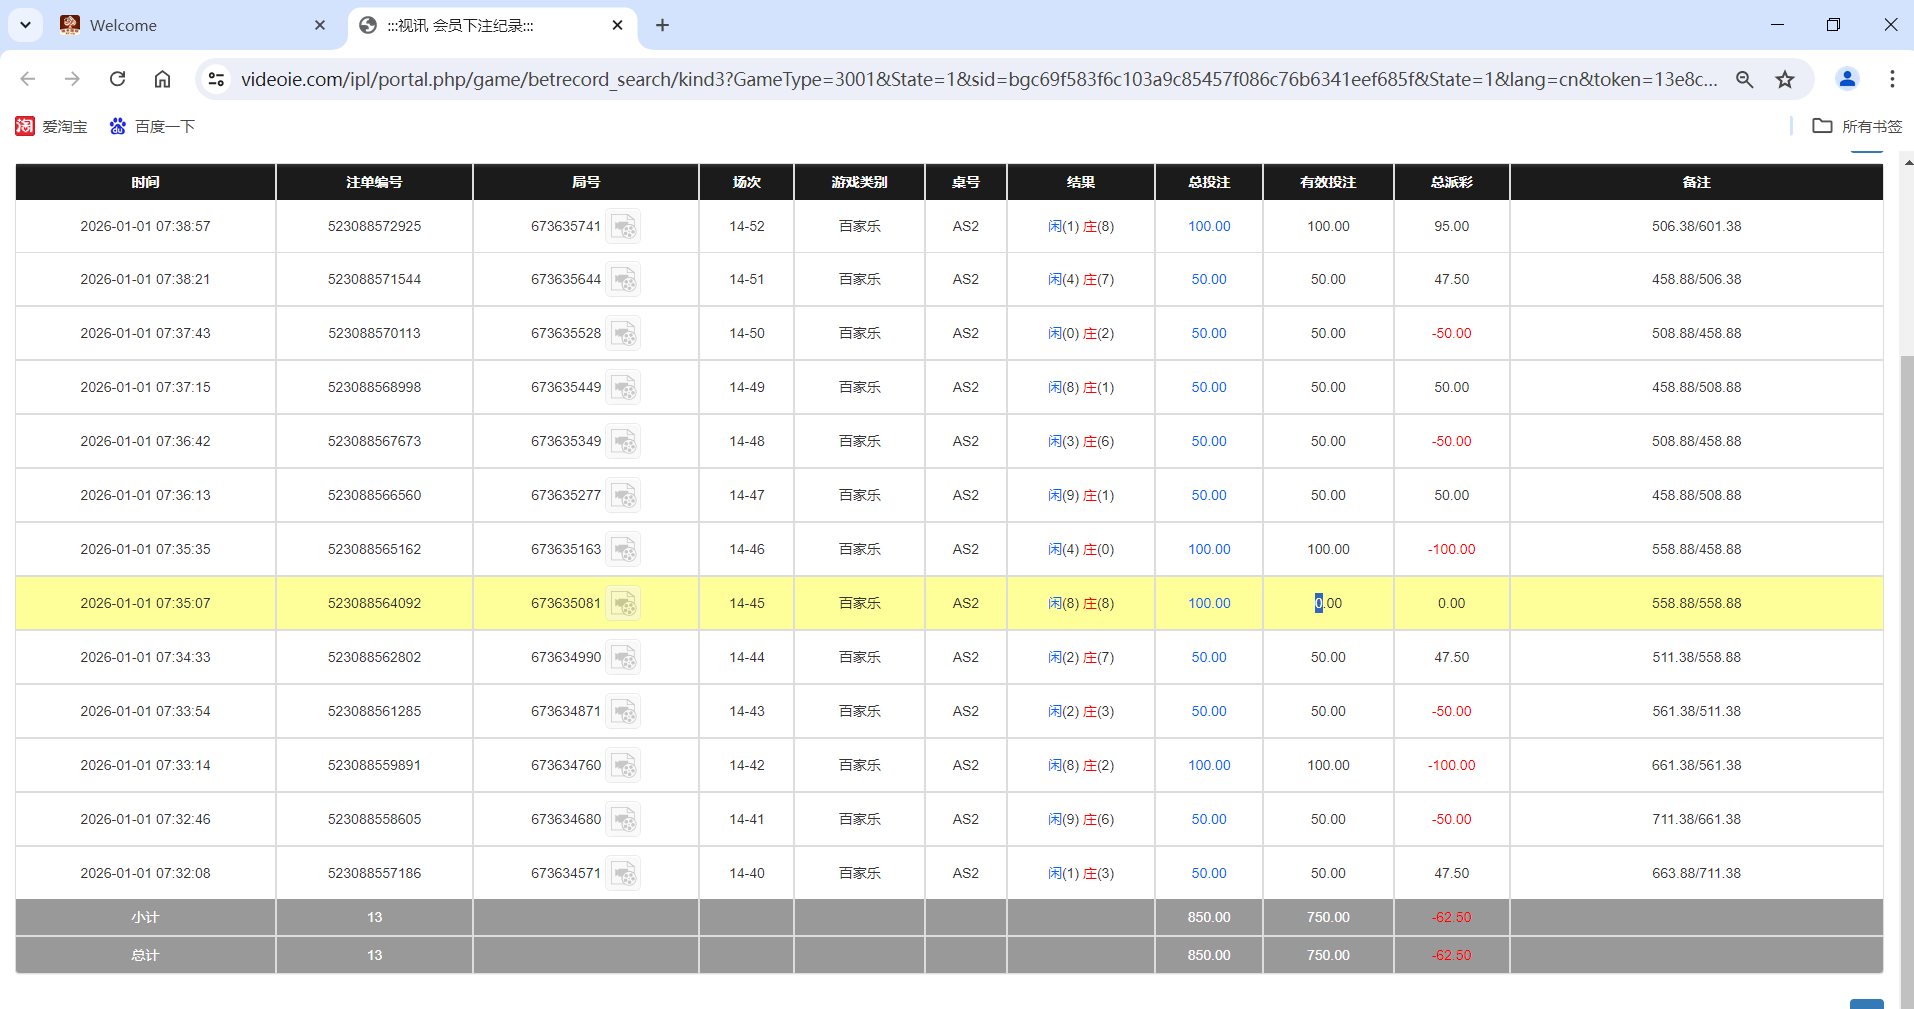Expand the tab search dropdown arrow
This screenshot has height=1009, width=1914.
tap(25, 25)
